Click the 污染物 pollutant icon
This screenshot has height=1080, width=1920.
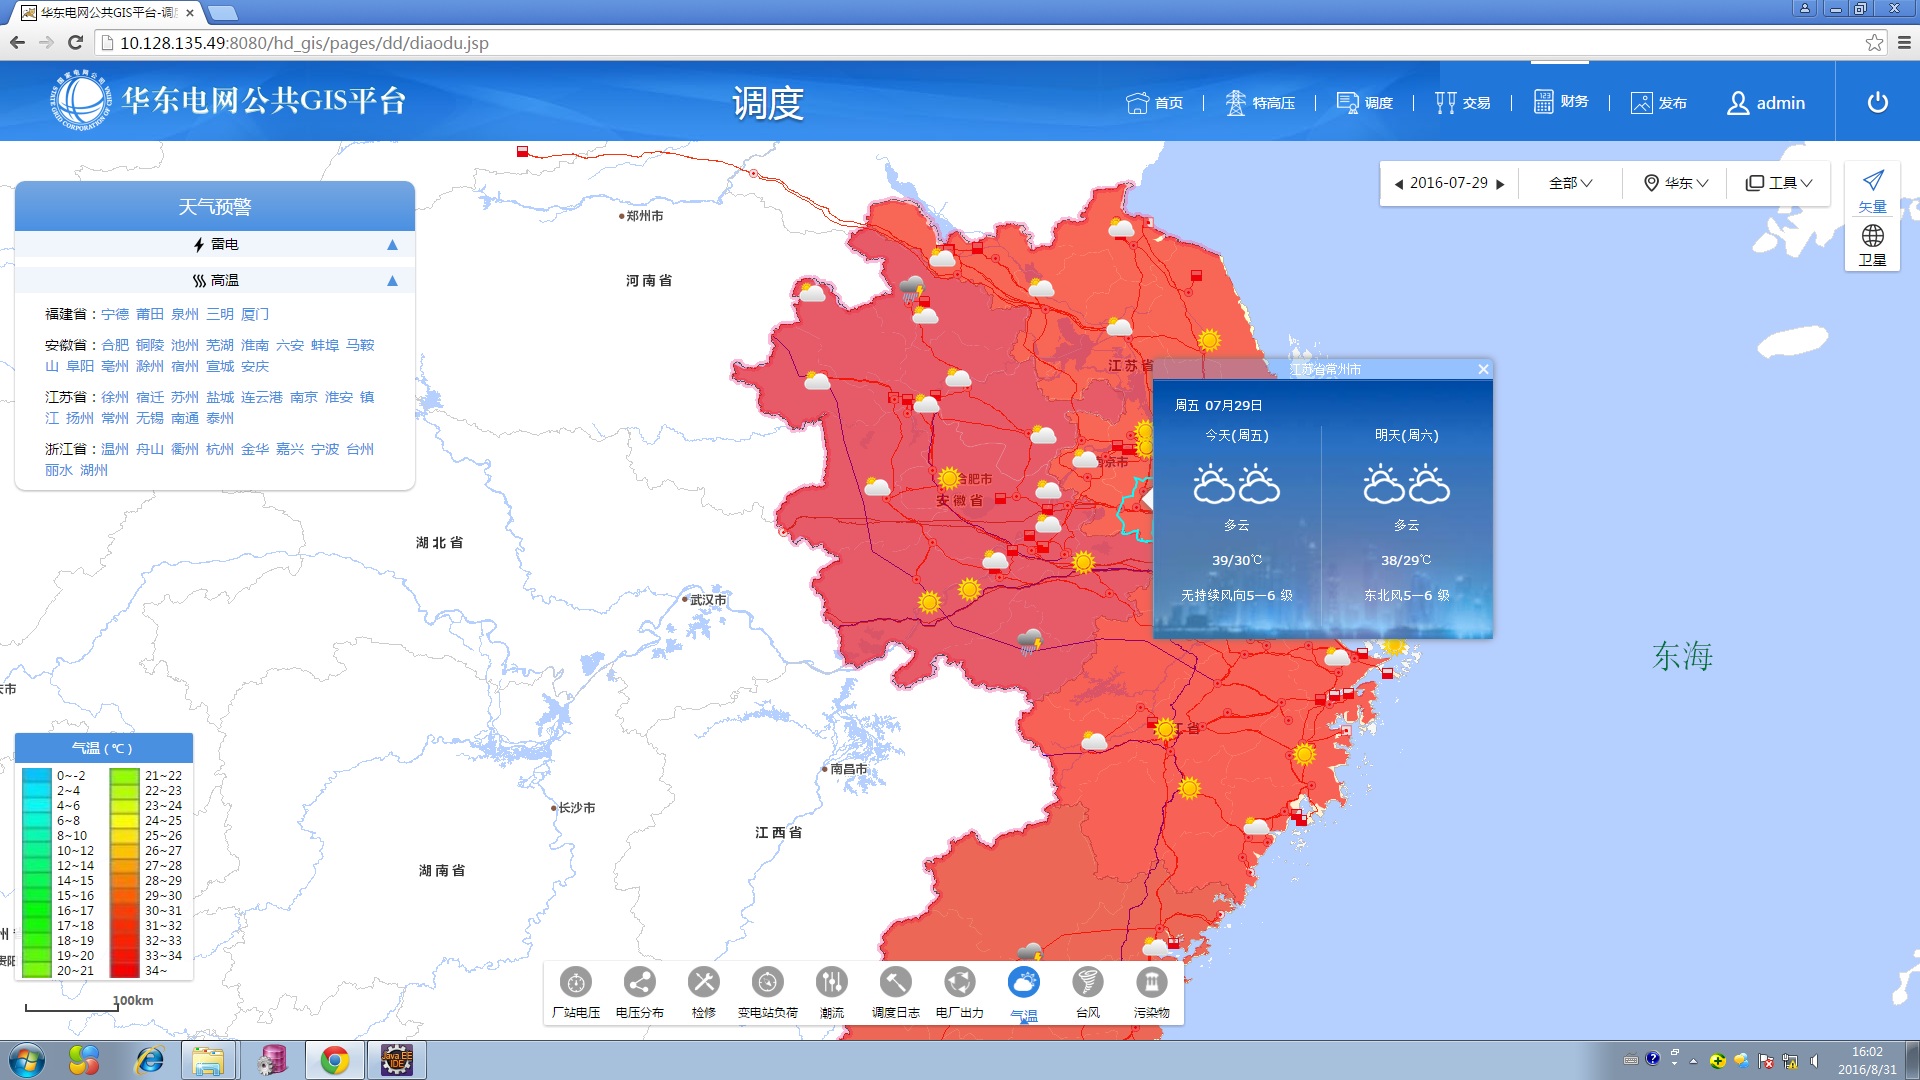click(1151, 983)
